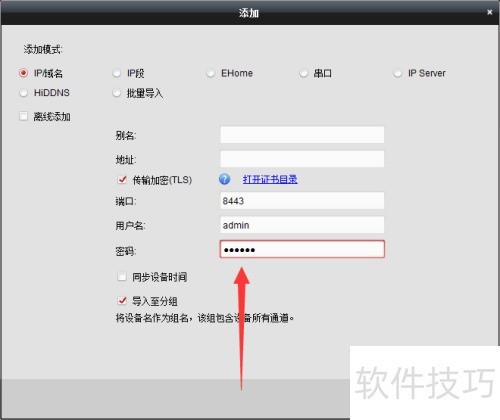This screenshot has height=420, width=500.
Task: Choose the HiDDNS radio option
Action: [x=23, y=92]
